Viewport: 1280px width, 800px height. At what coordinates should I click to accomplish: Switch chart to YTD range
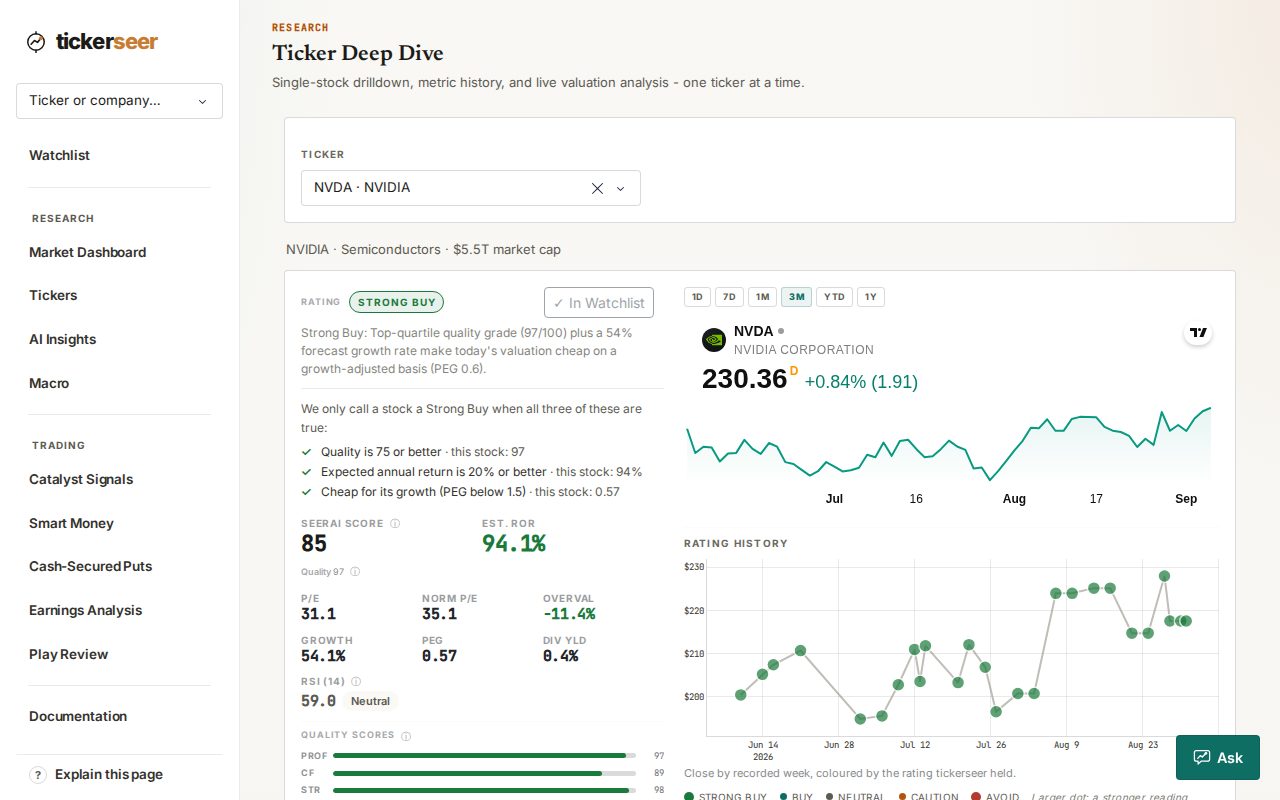click(x=834, y=297)
